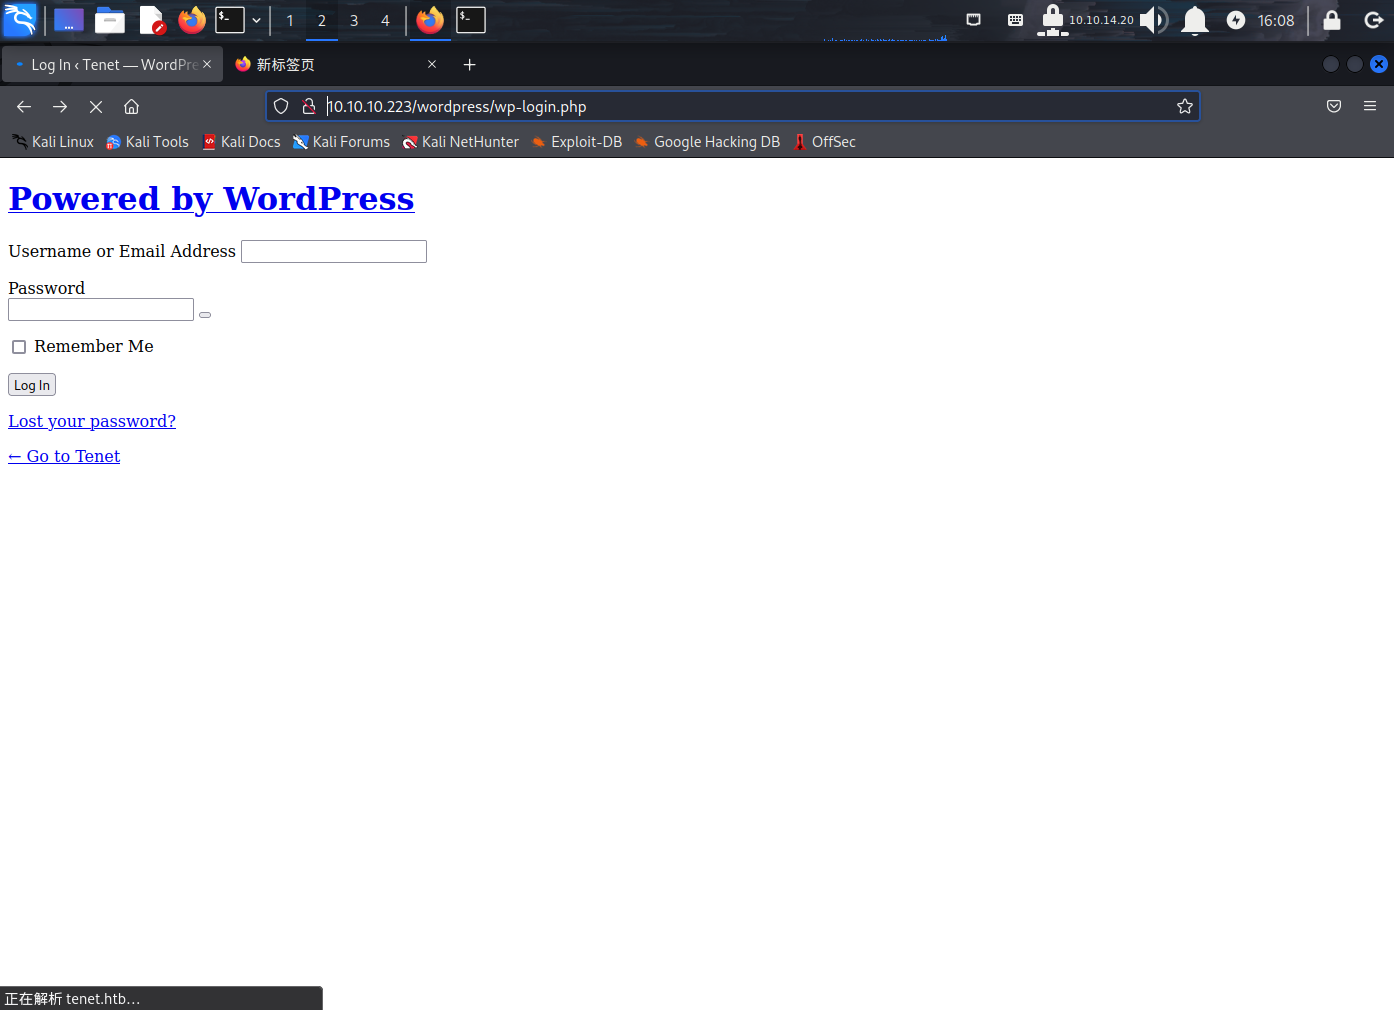The width and height of the screenshot is (1394, 1010).
Task: Close the 新标签页 tab
Action: [x=432, y=64]
